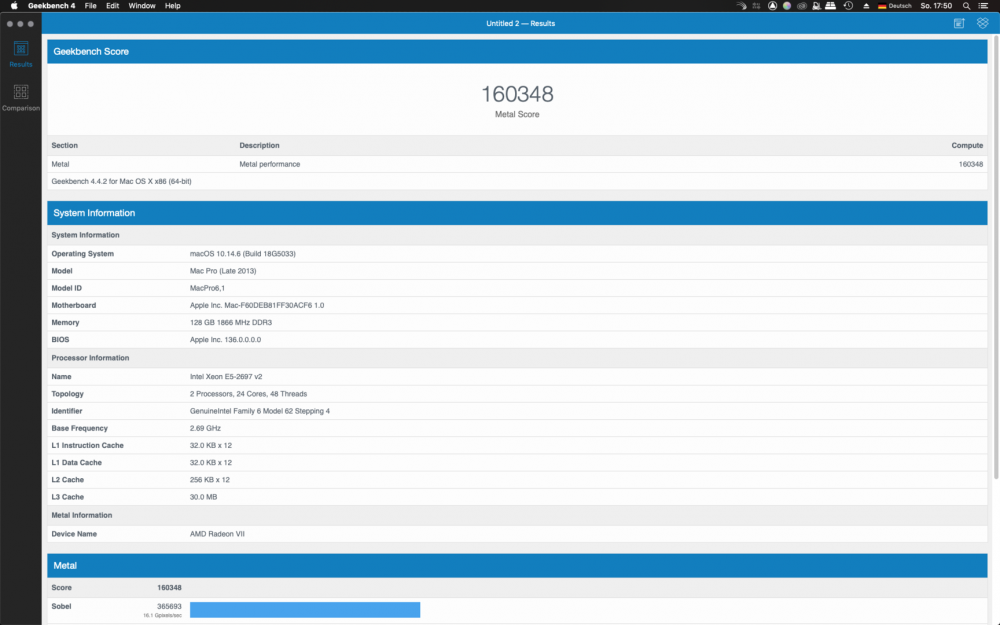
Task: Click the Metal section Score value 160348
Action: tap(169, 588)
